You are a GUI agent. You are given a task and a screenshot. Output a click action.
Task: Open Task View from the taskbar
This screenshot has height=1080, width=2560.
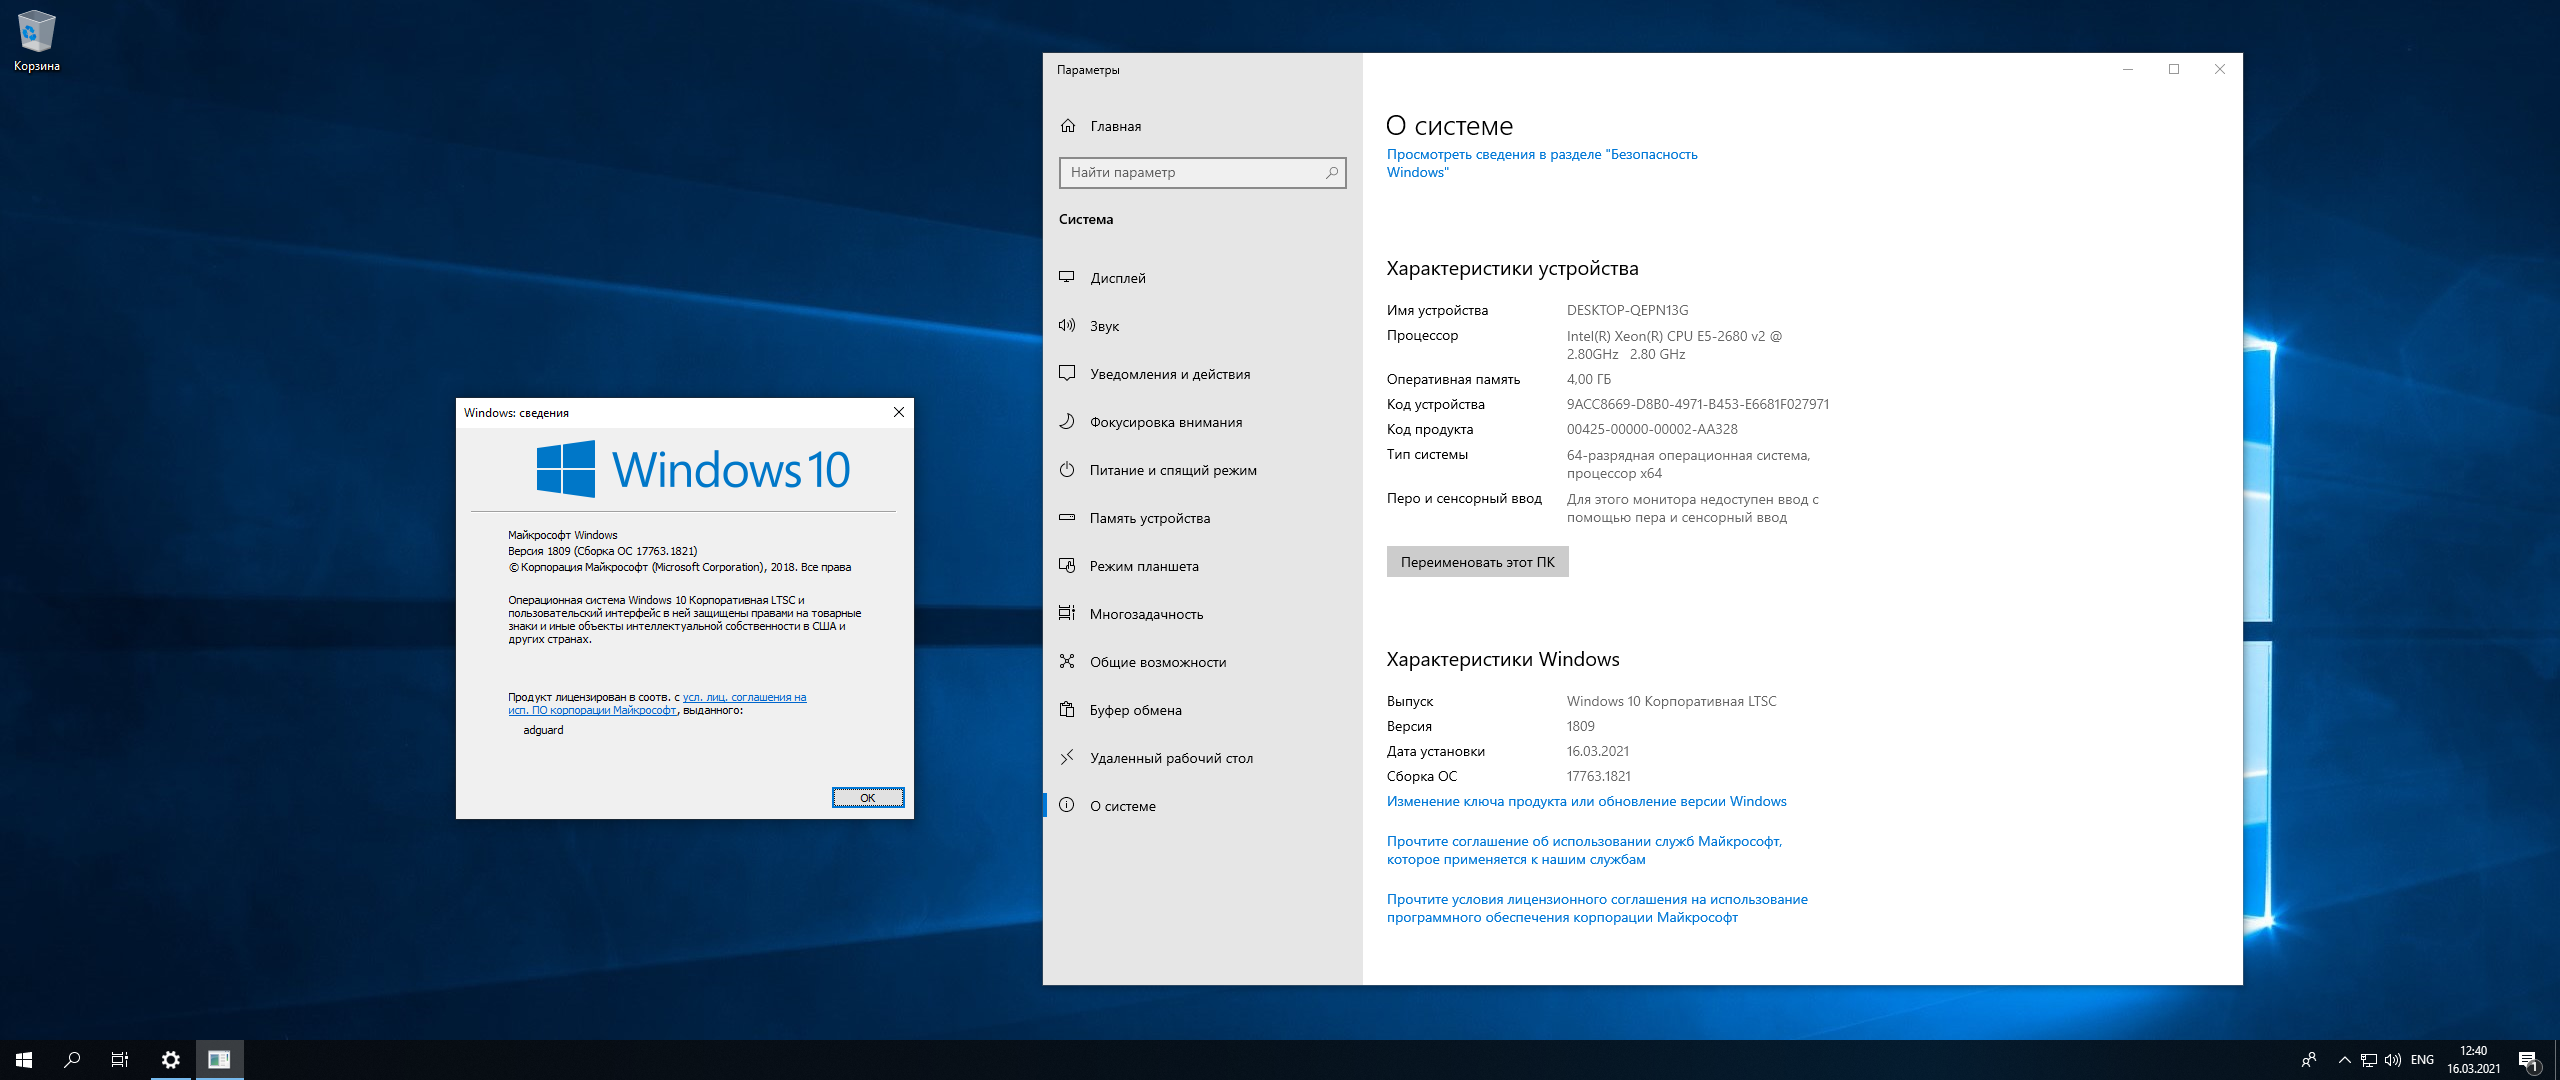120,1060
